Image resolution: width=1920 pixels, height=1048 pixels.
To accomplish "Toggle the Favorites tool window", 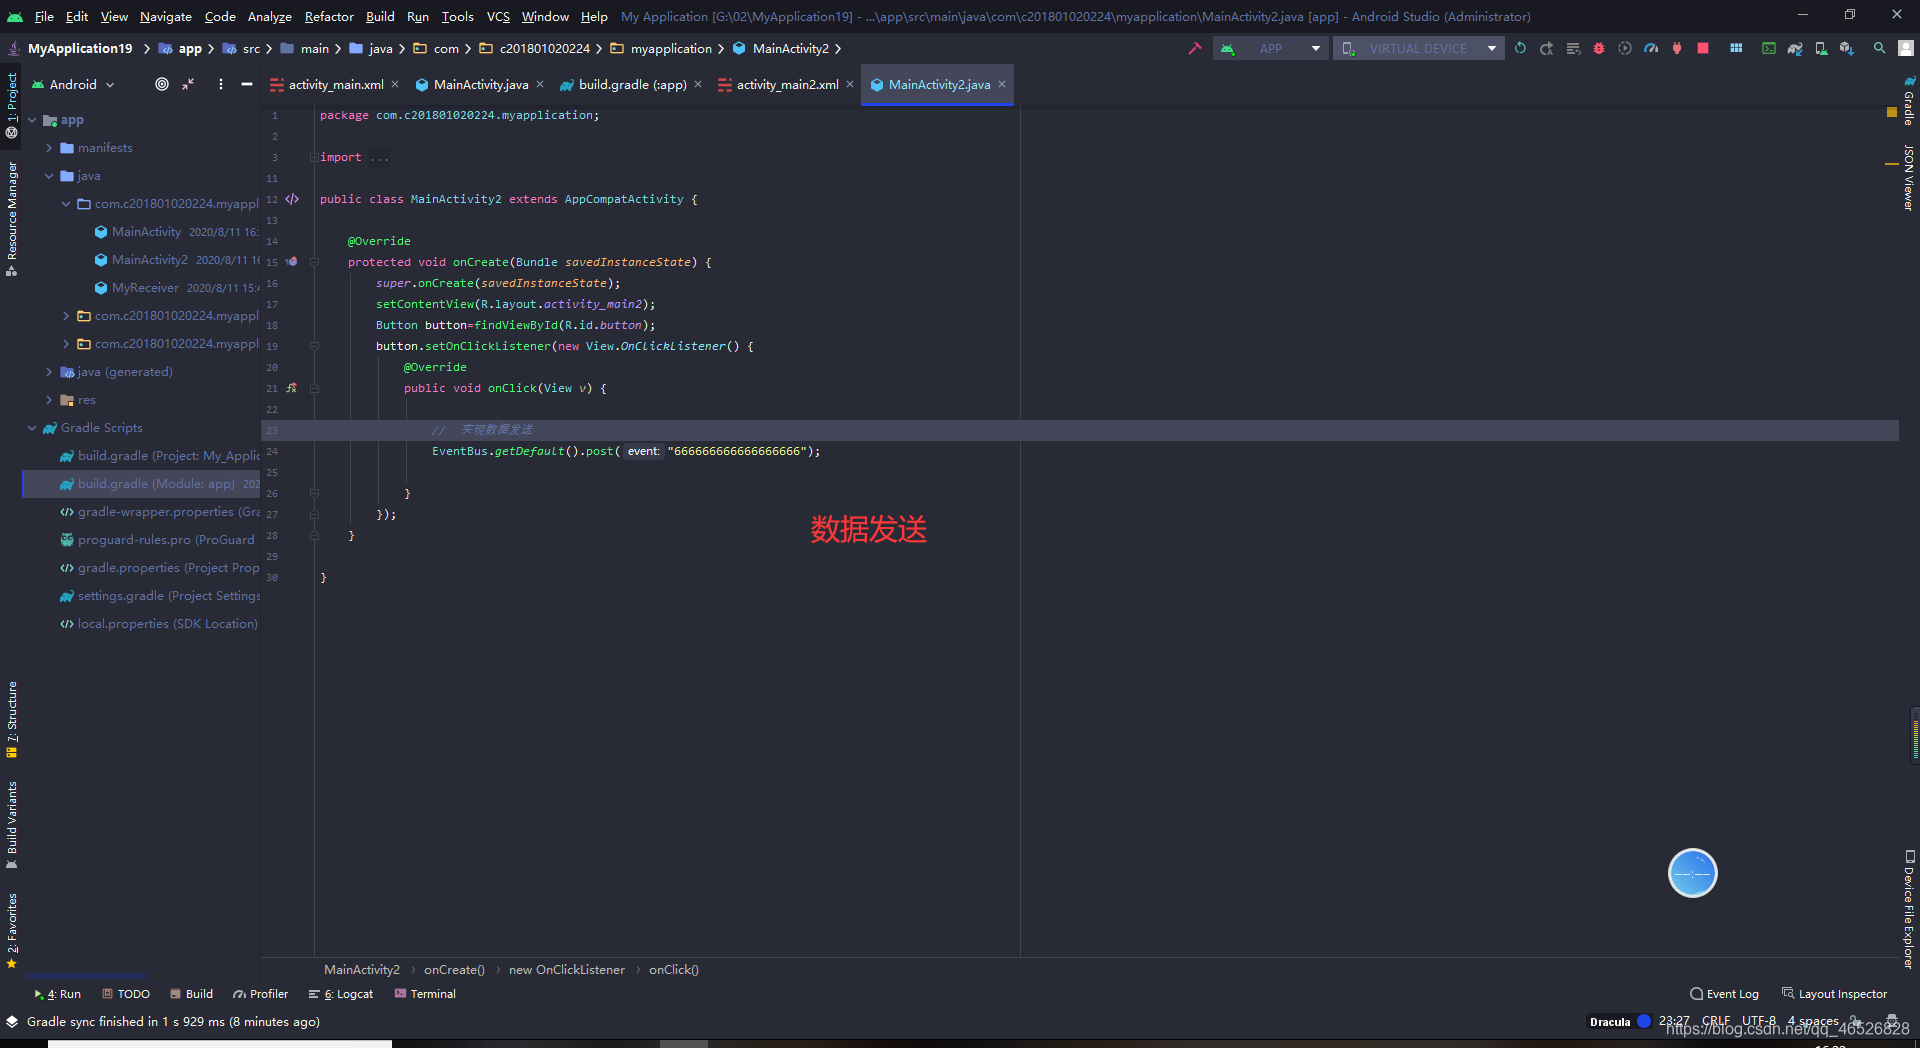I will 12,931.
